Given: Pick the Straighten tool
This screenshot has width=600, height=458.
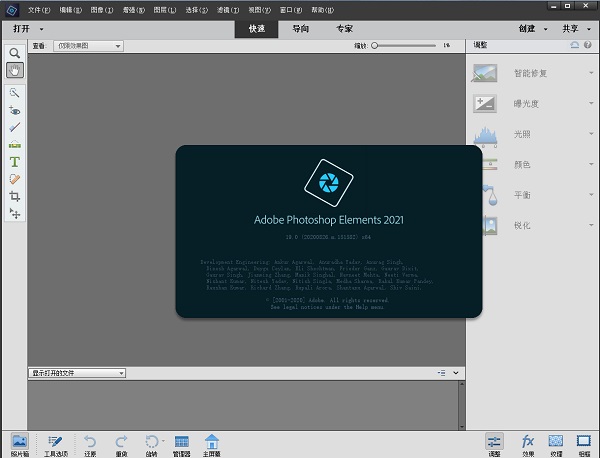Looking at the screenshot, I should (15, 145).
